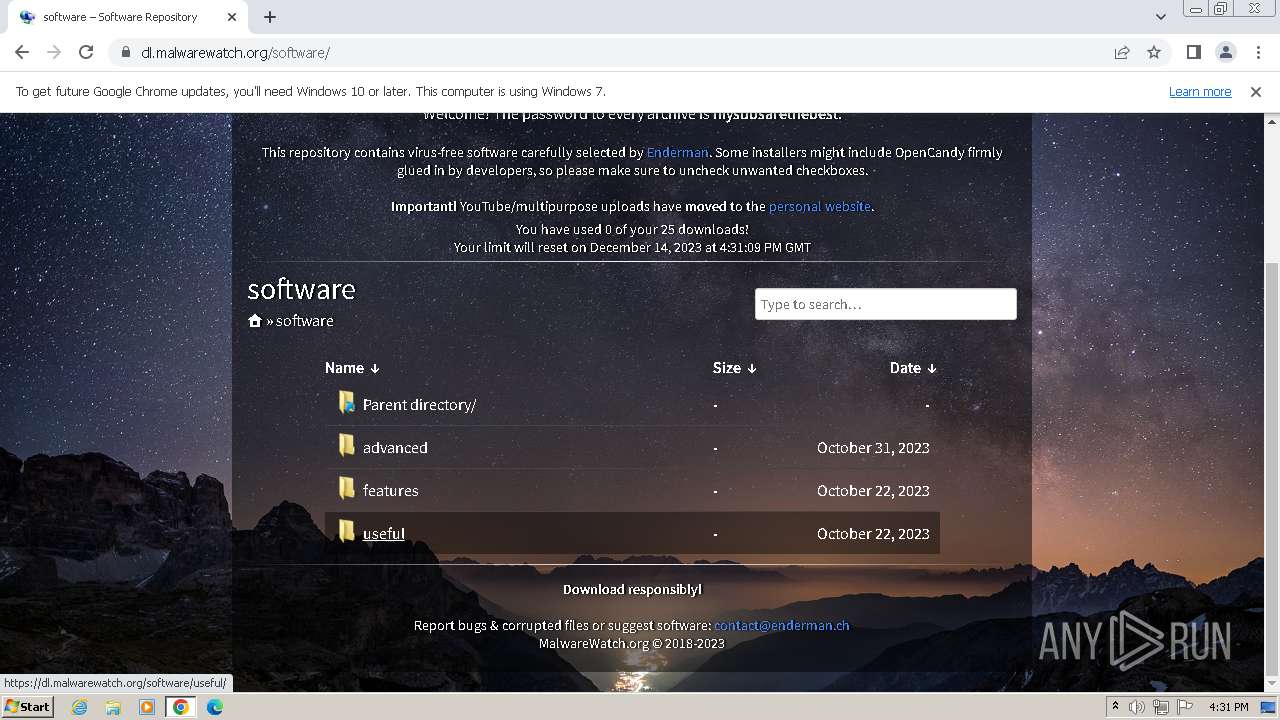Open the advanced folder

[x=395, y=447]
